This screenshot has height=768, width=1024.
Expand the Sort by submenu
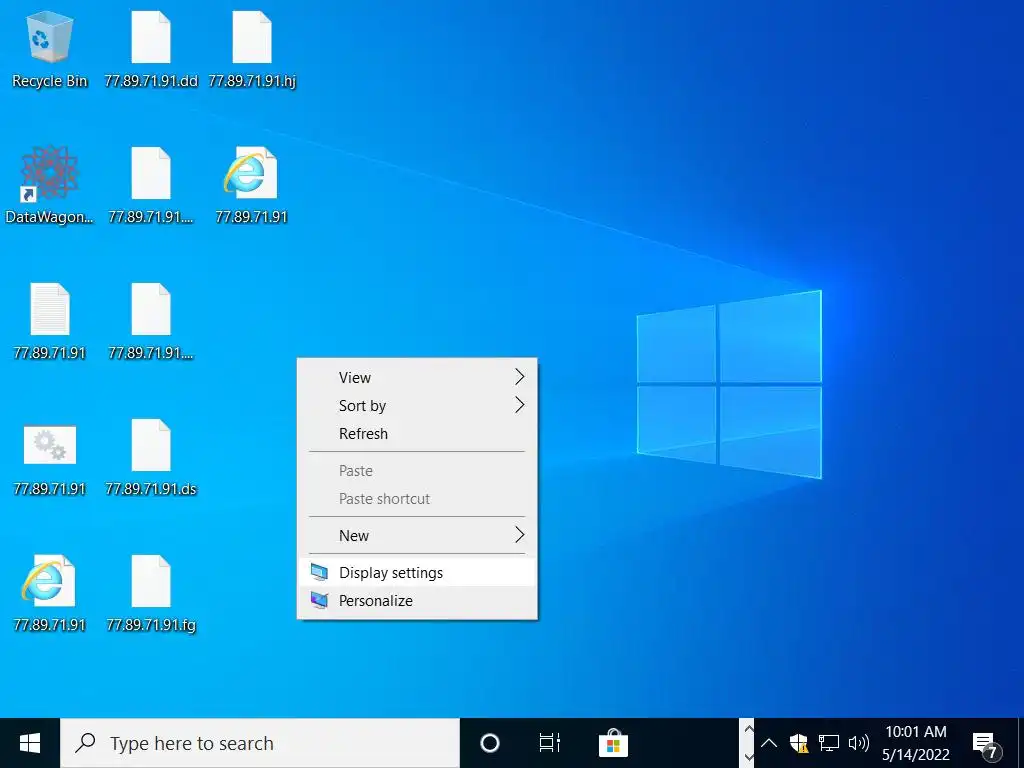(417, 406)
